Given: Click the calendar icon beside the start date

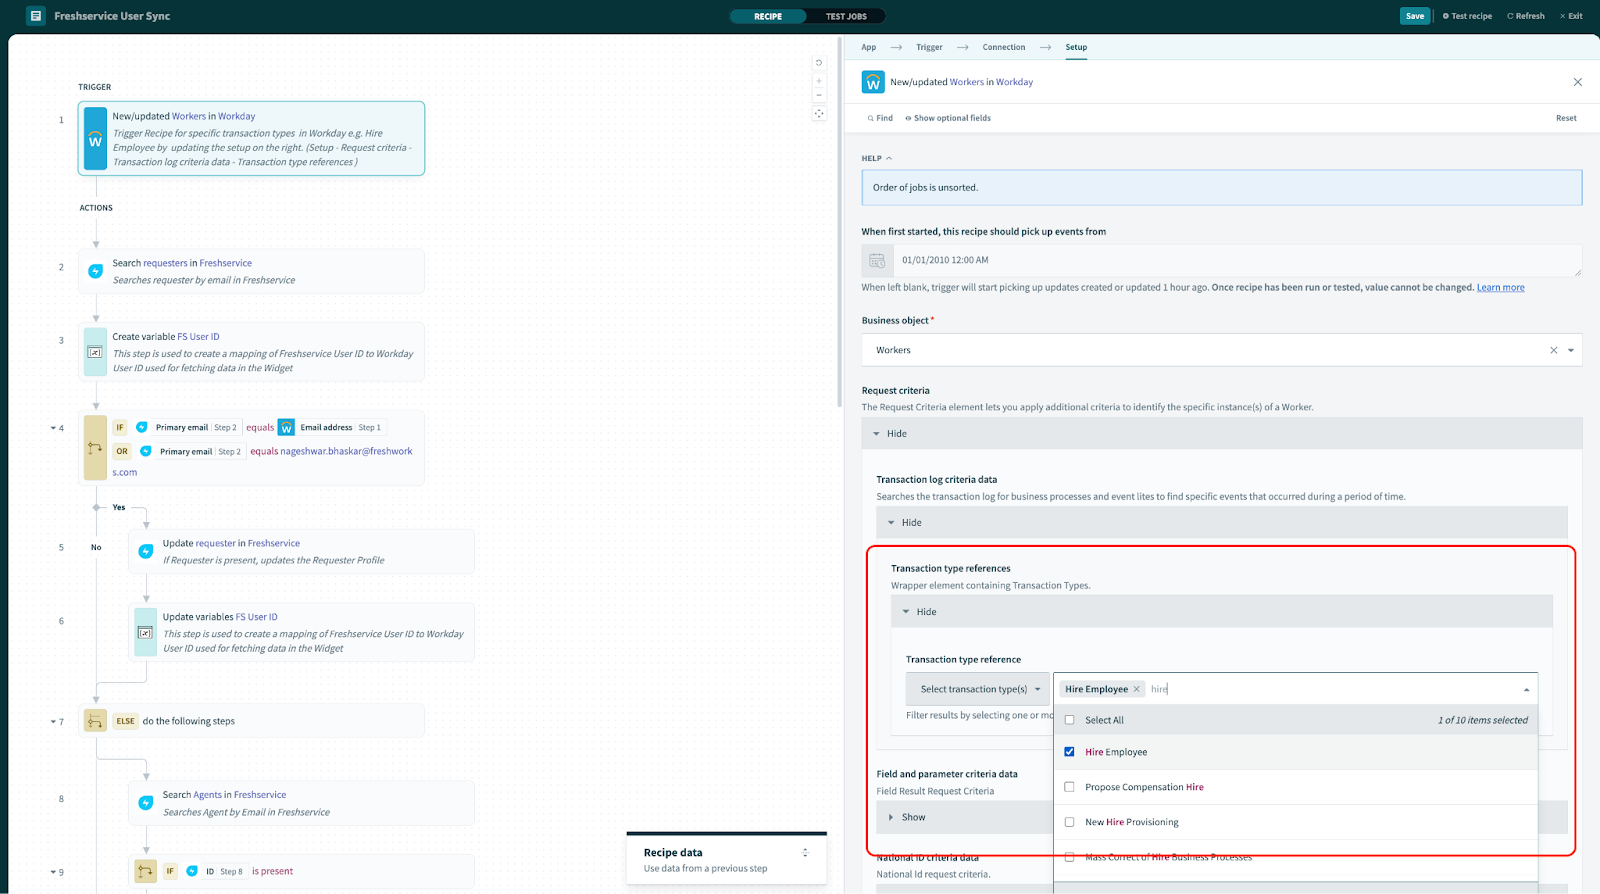Looking at the screenshot, I should click(x=877, y=261).
